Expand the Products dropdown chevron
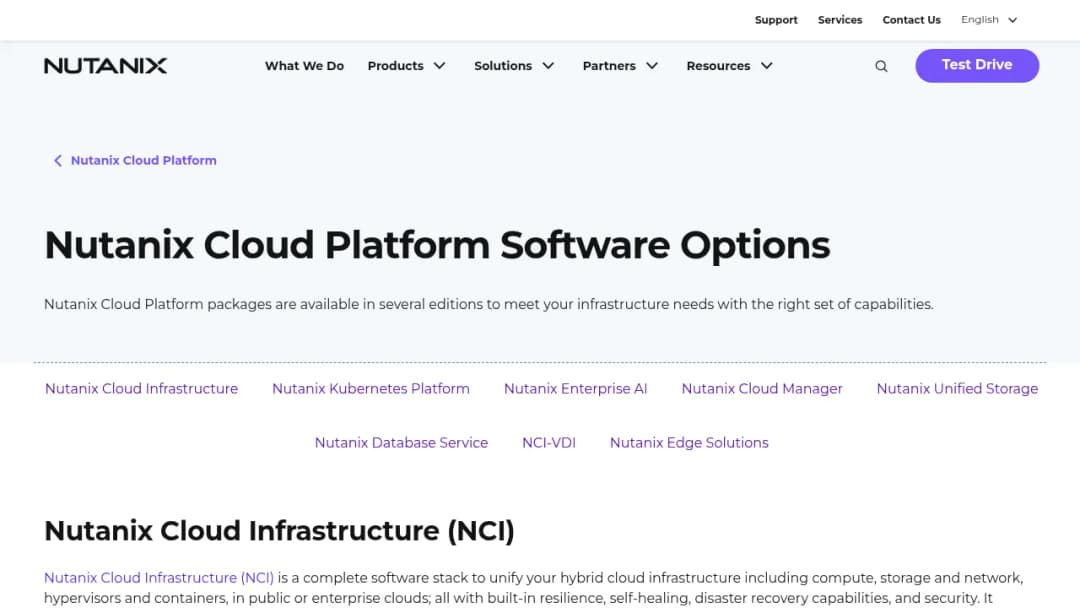This screenshot has width=1080, height=608. coord(439,65)
